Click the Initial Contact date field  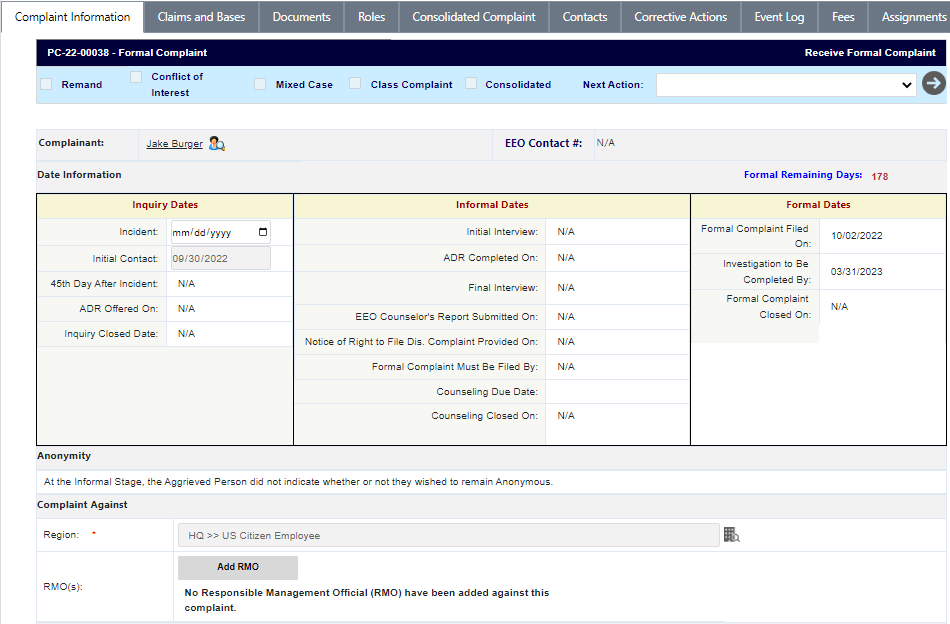tap(221, 258)
